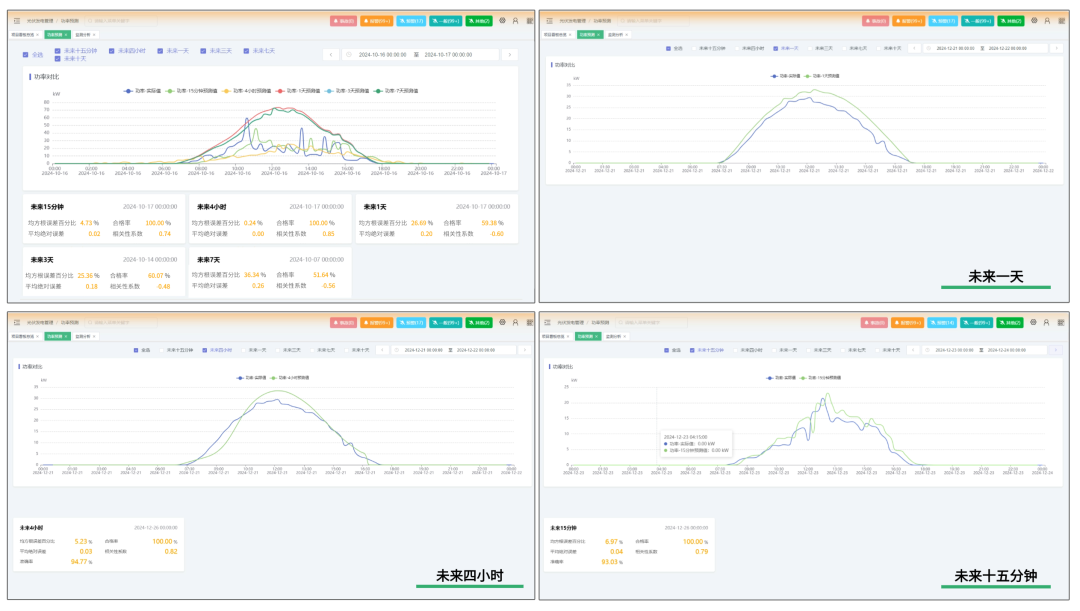Open settings gear icon in 未来四小时 panel
The width and height of the screenshot is (1080, 611).
coord(502,322)
